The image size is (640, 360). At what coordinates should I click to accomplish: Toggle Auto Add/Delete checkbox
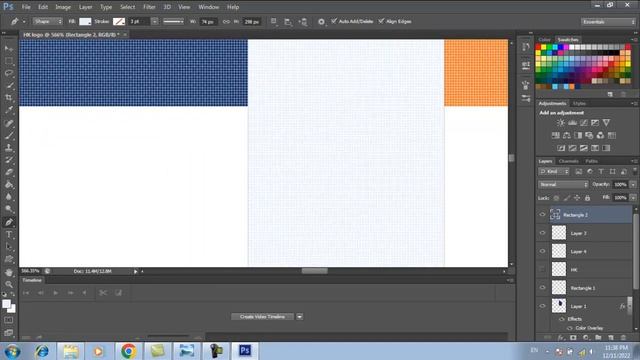coord(334,21)
